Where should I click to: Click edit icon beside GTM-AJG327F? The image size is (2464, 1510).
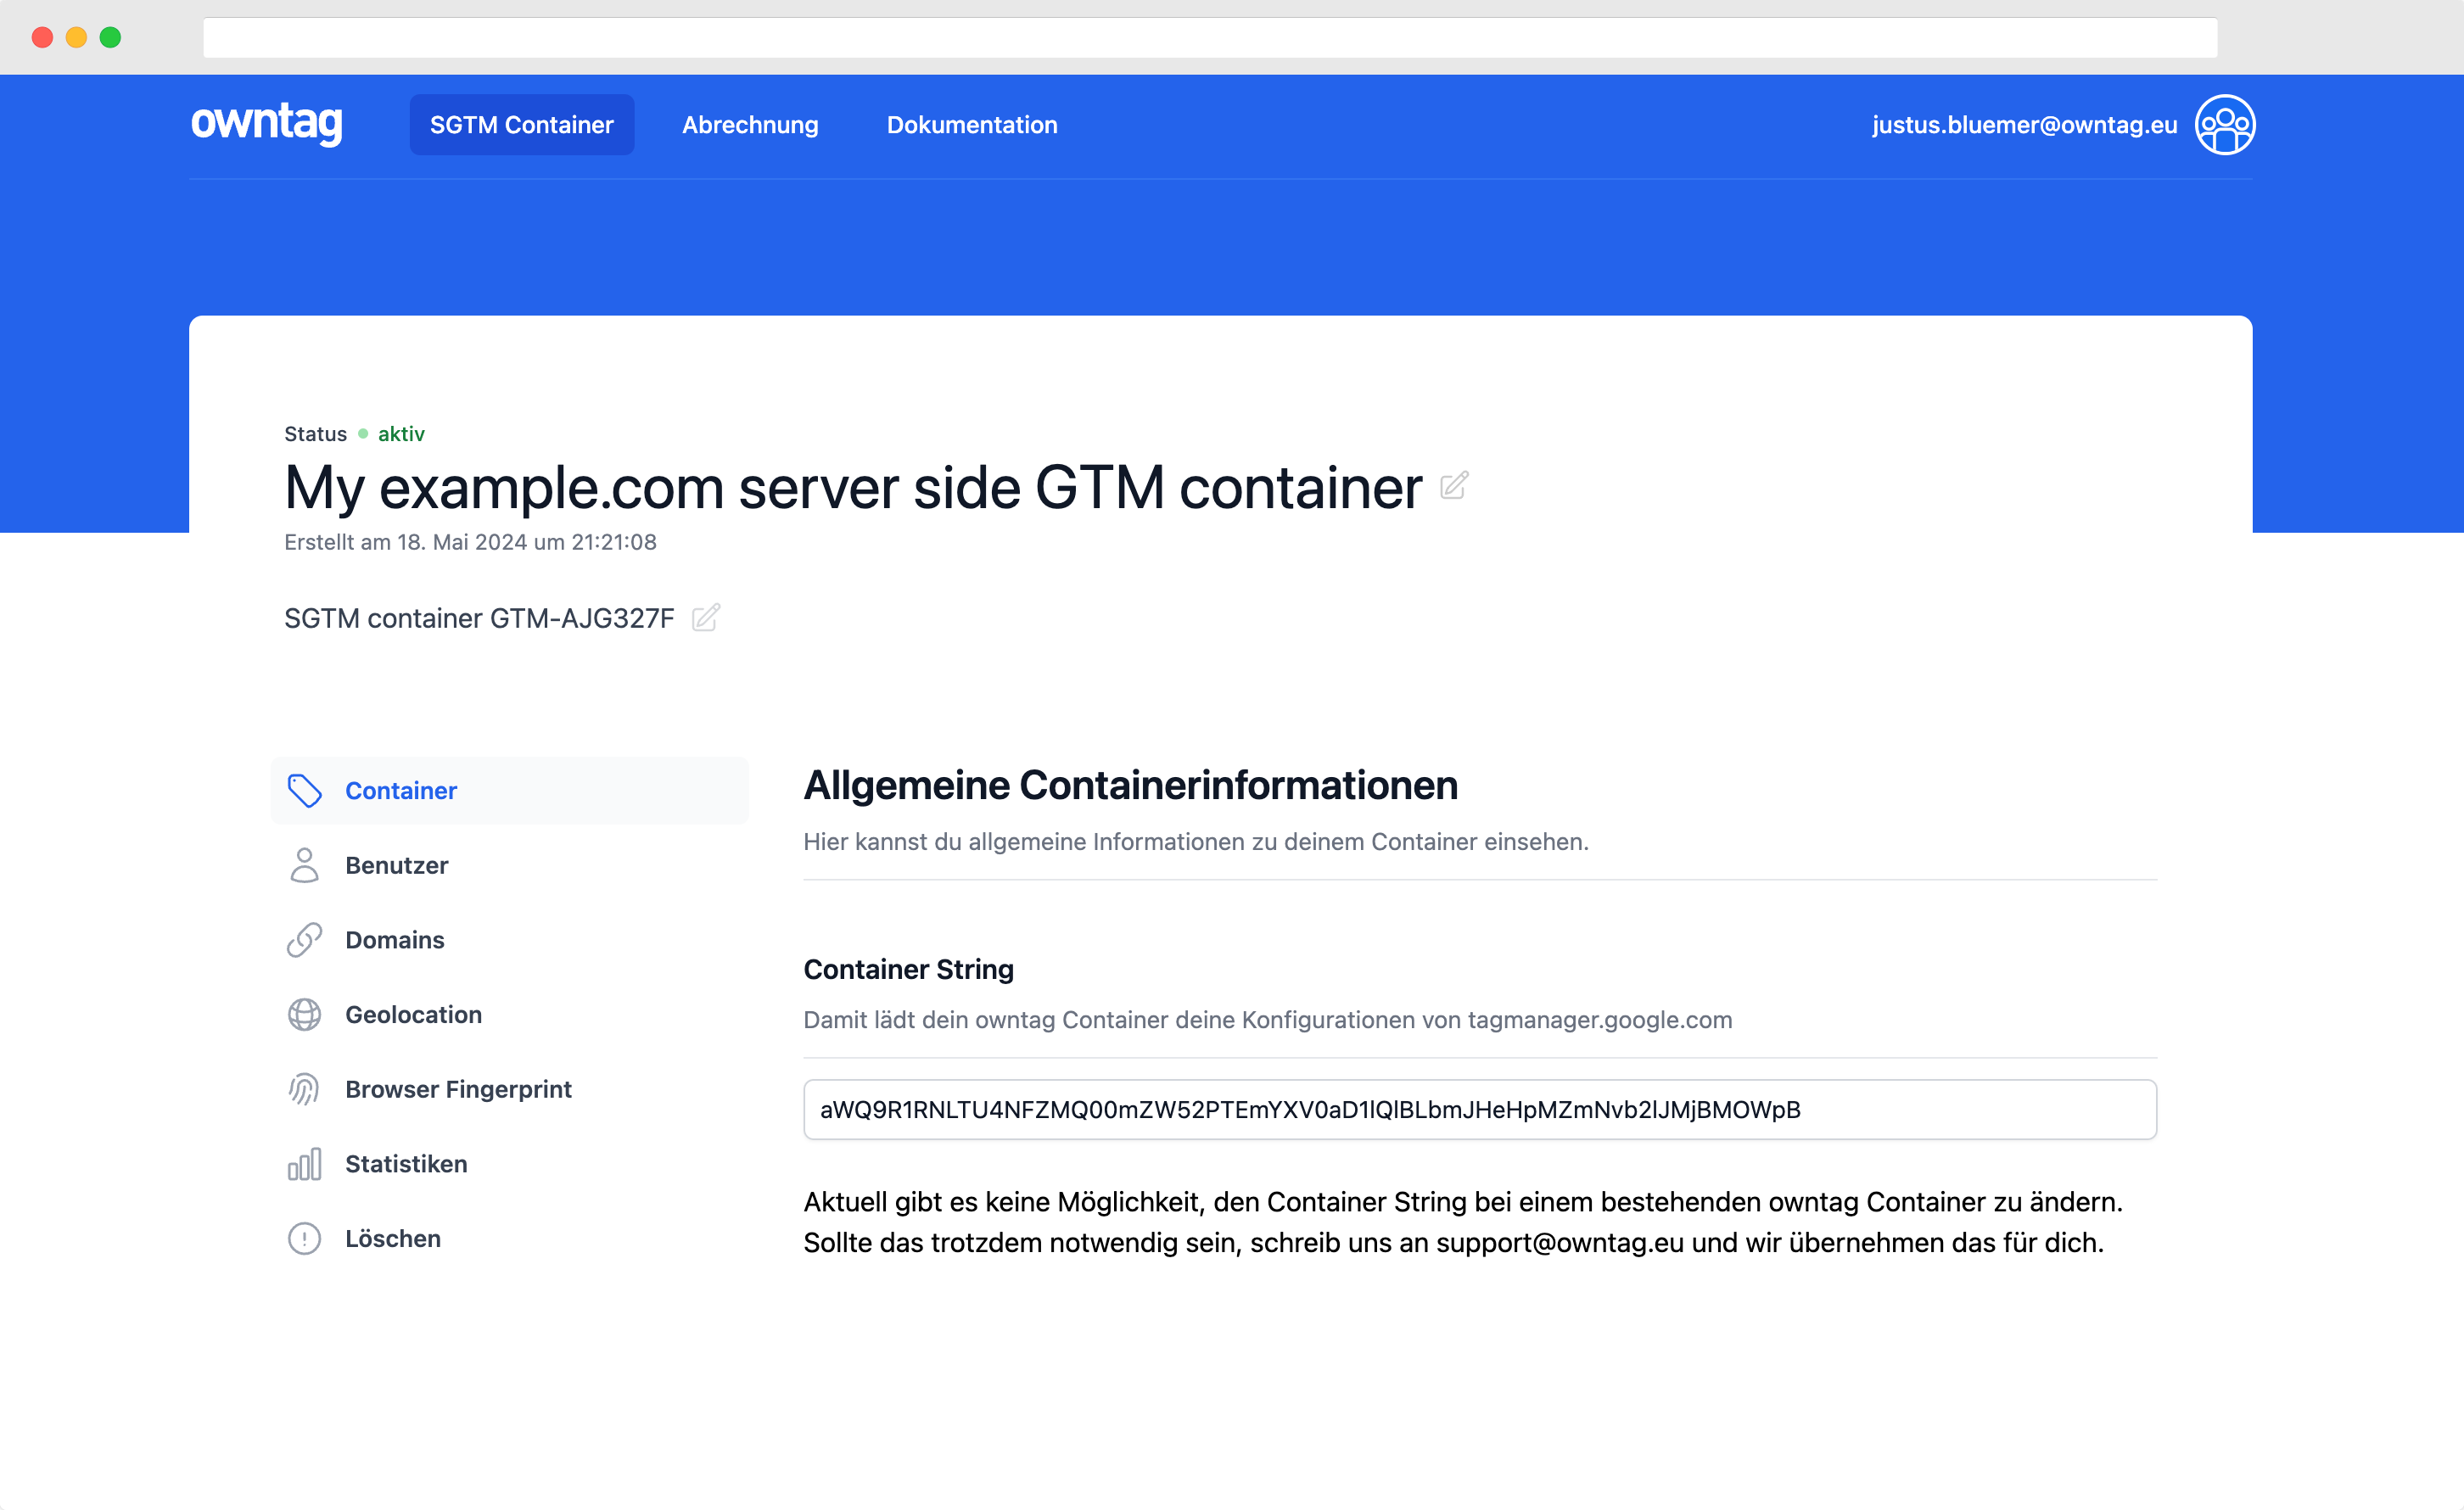[x=706, y=618]
